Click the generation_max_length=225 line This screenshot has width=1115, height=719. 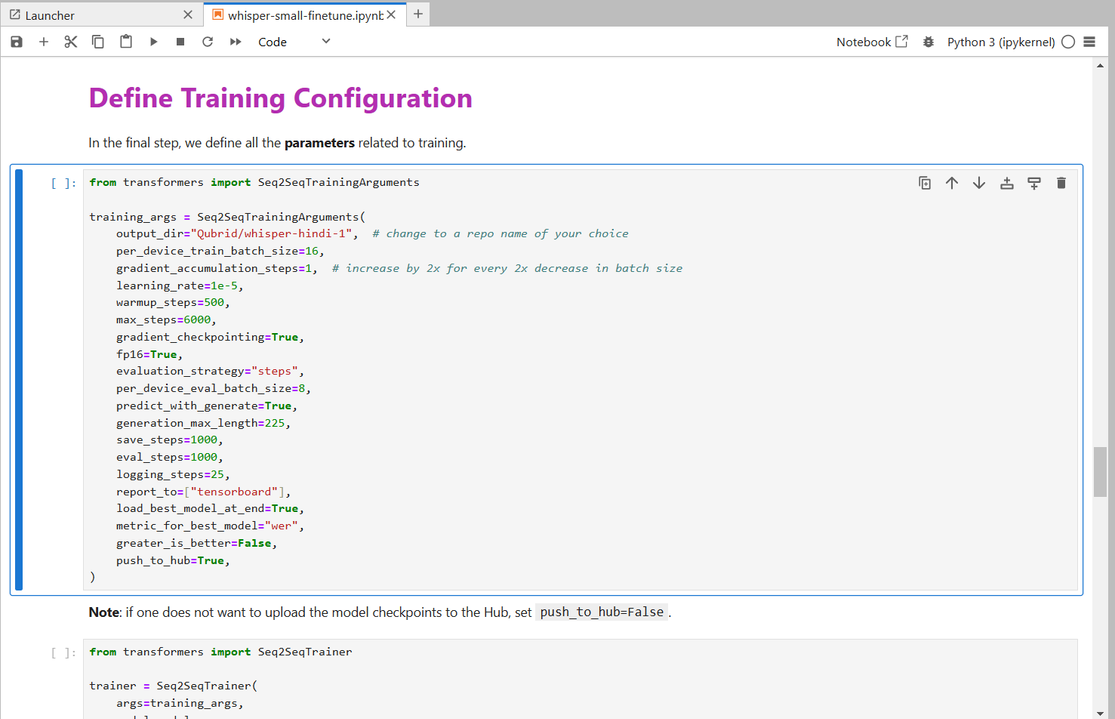(203, 423)
